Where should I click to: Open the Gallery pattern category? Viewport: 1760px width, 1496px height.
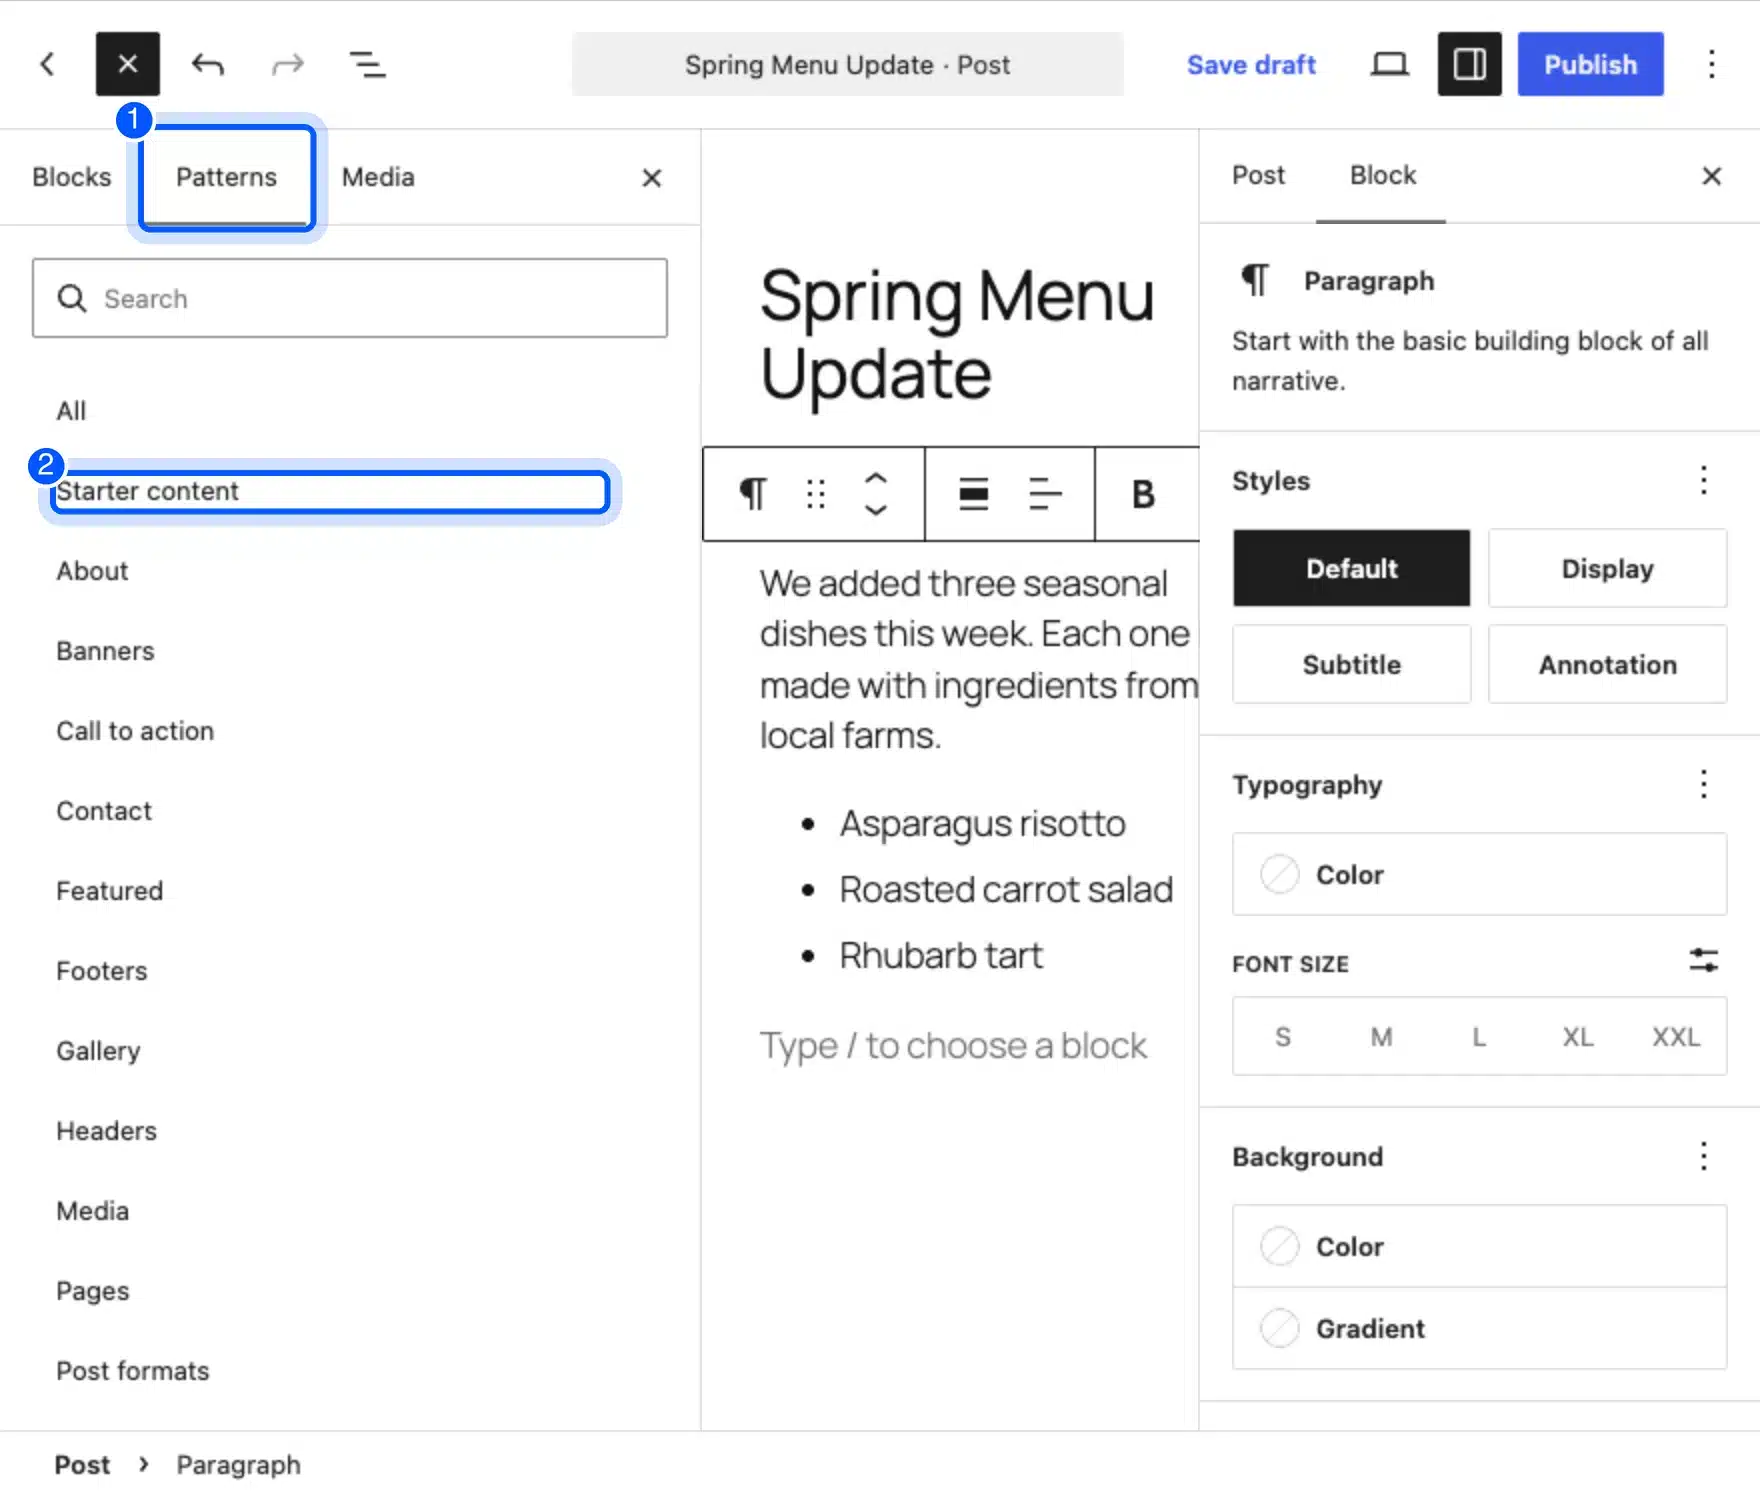pyautogui.click(x=98, y=1051)
